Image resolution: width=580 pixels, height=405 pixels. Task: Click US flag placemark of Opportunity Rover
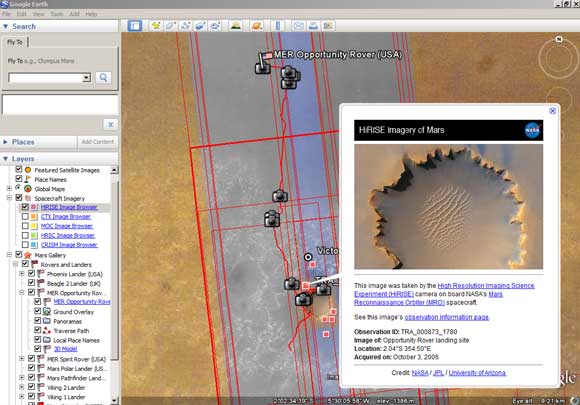coord(266,56)
